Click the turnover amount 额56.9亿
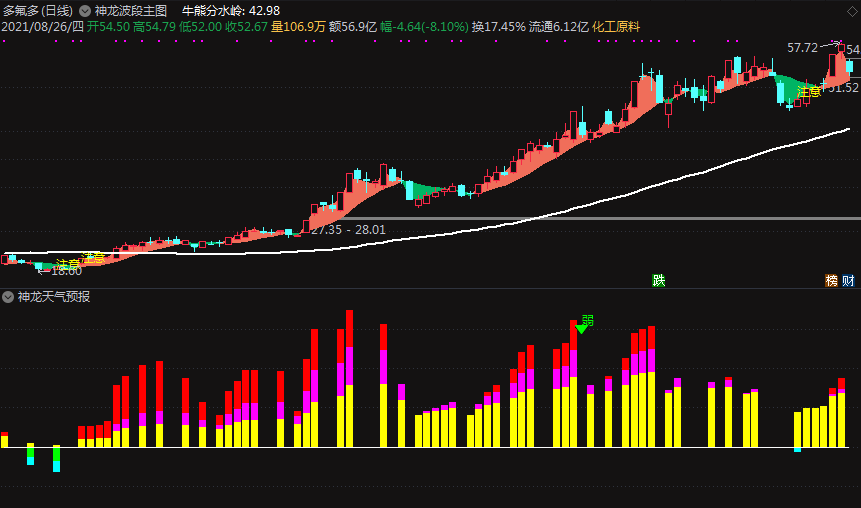Screen dimensions: 861x508 tap(353, 27)
